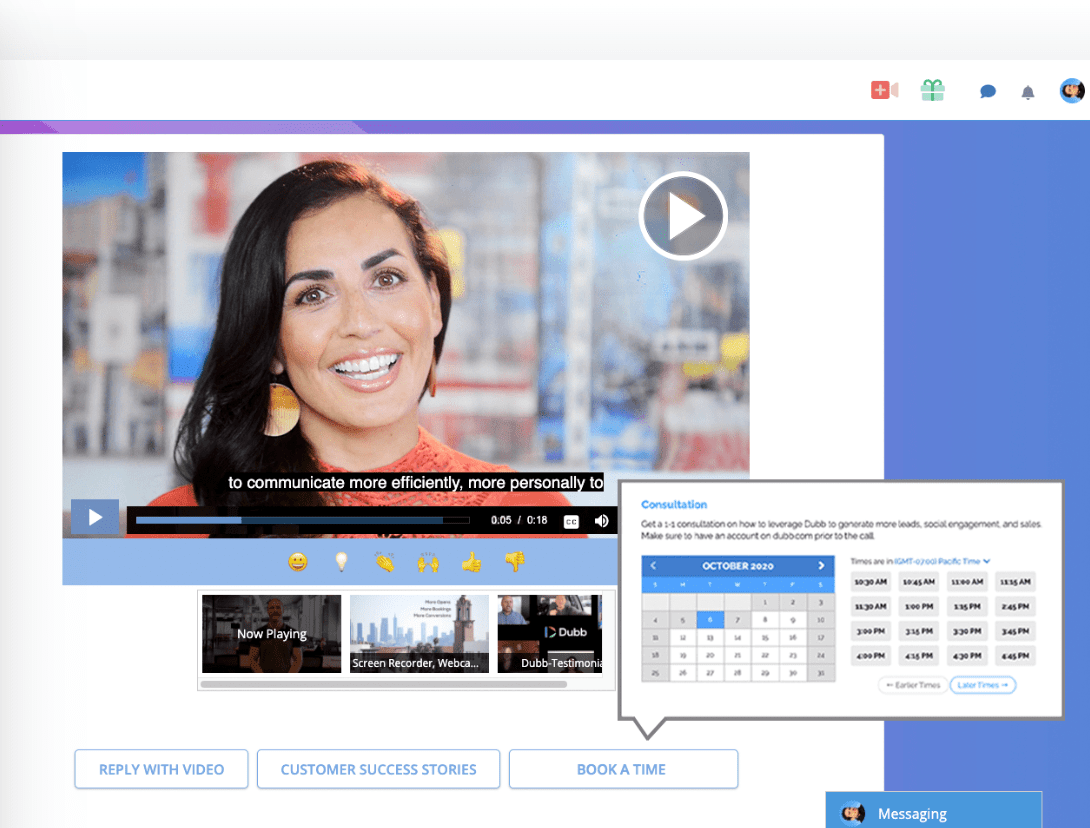
Task: Choose the 2:45 PM time slot
Action: (x=1015, y=607)
